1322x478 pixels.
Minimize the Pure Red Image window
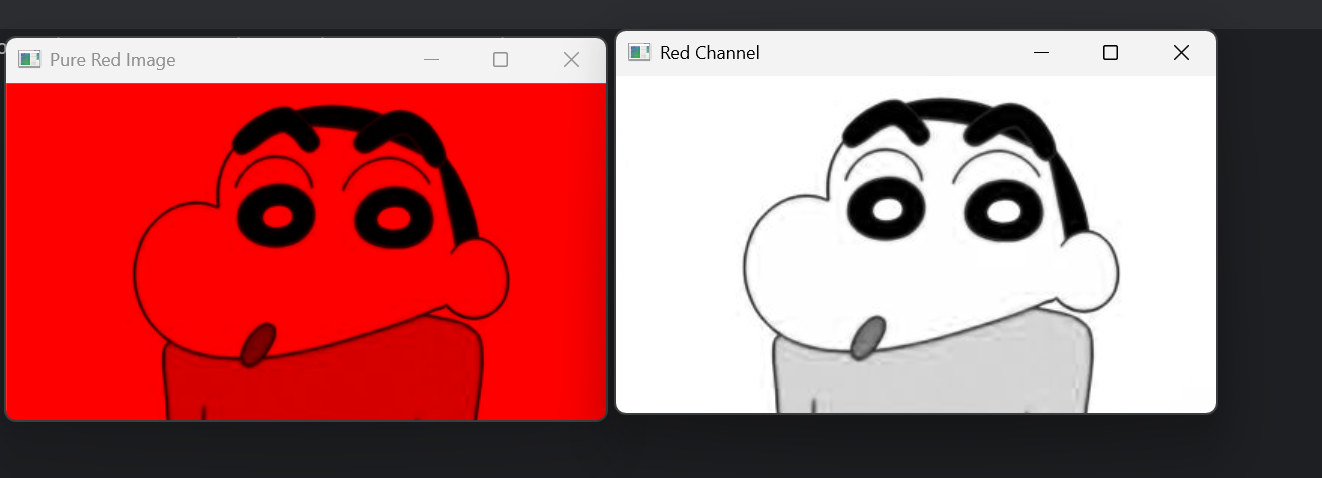pos(432,60)
